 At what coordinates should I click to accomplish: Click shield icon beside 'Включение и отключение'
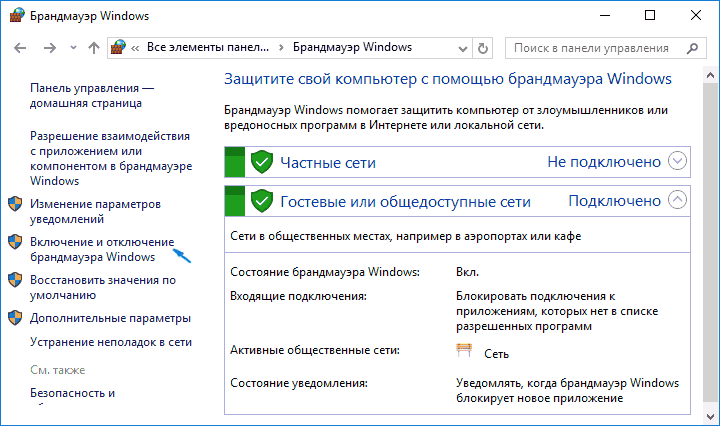pyautogui.click(x=15, y=242)
